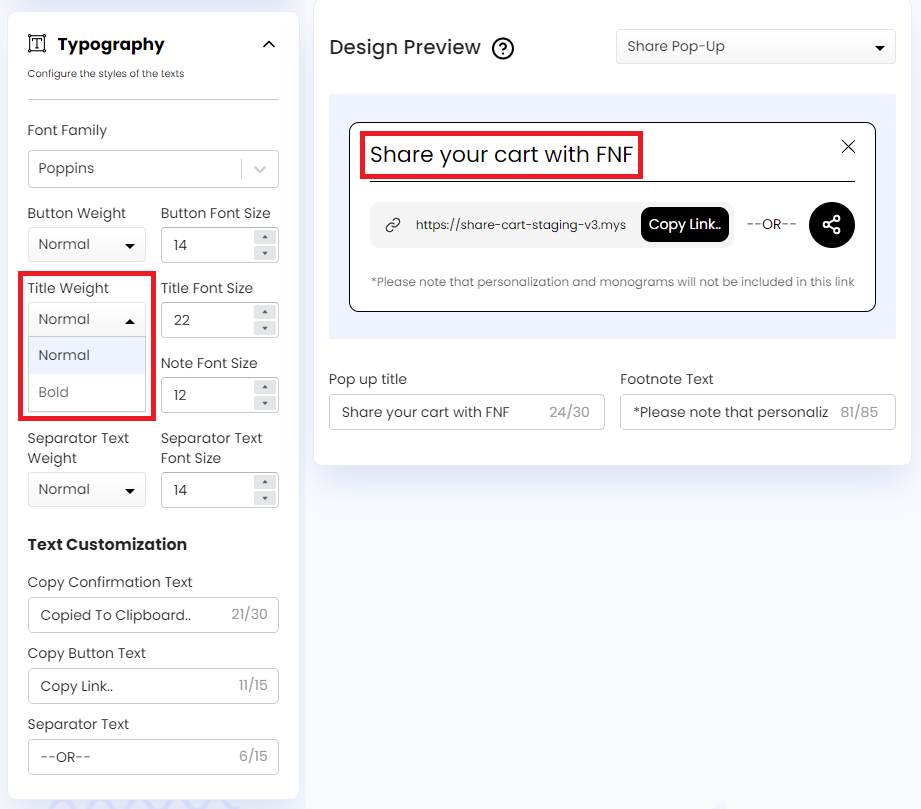
Task: Click the Typography section icon
Action: (37, 44)
